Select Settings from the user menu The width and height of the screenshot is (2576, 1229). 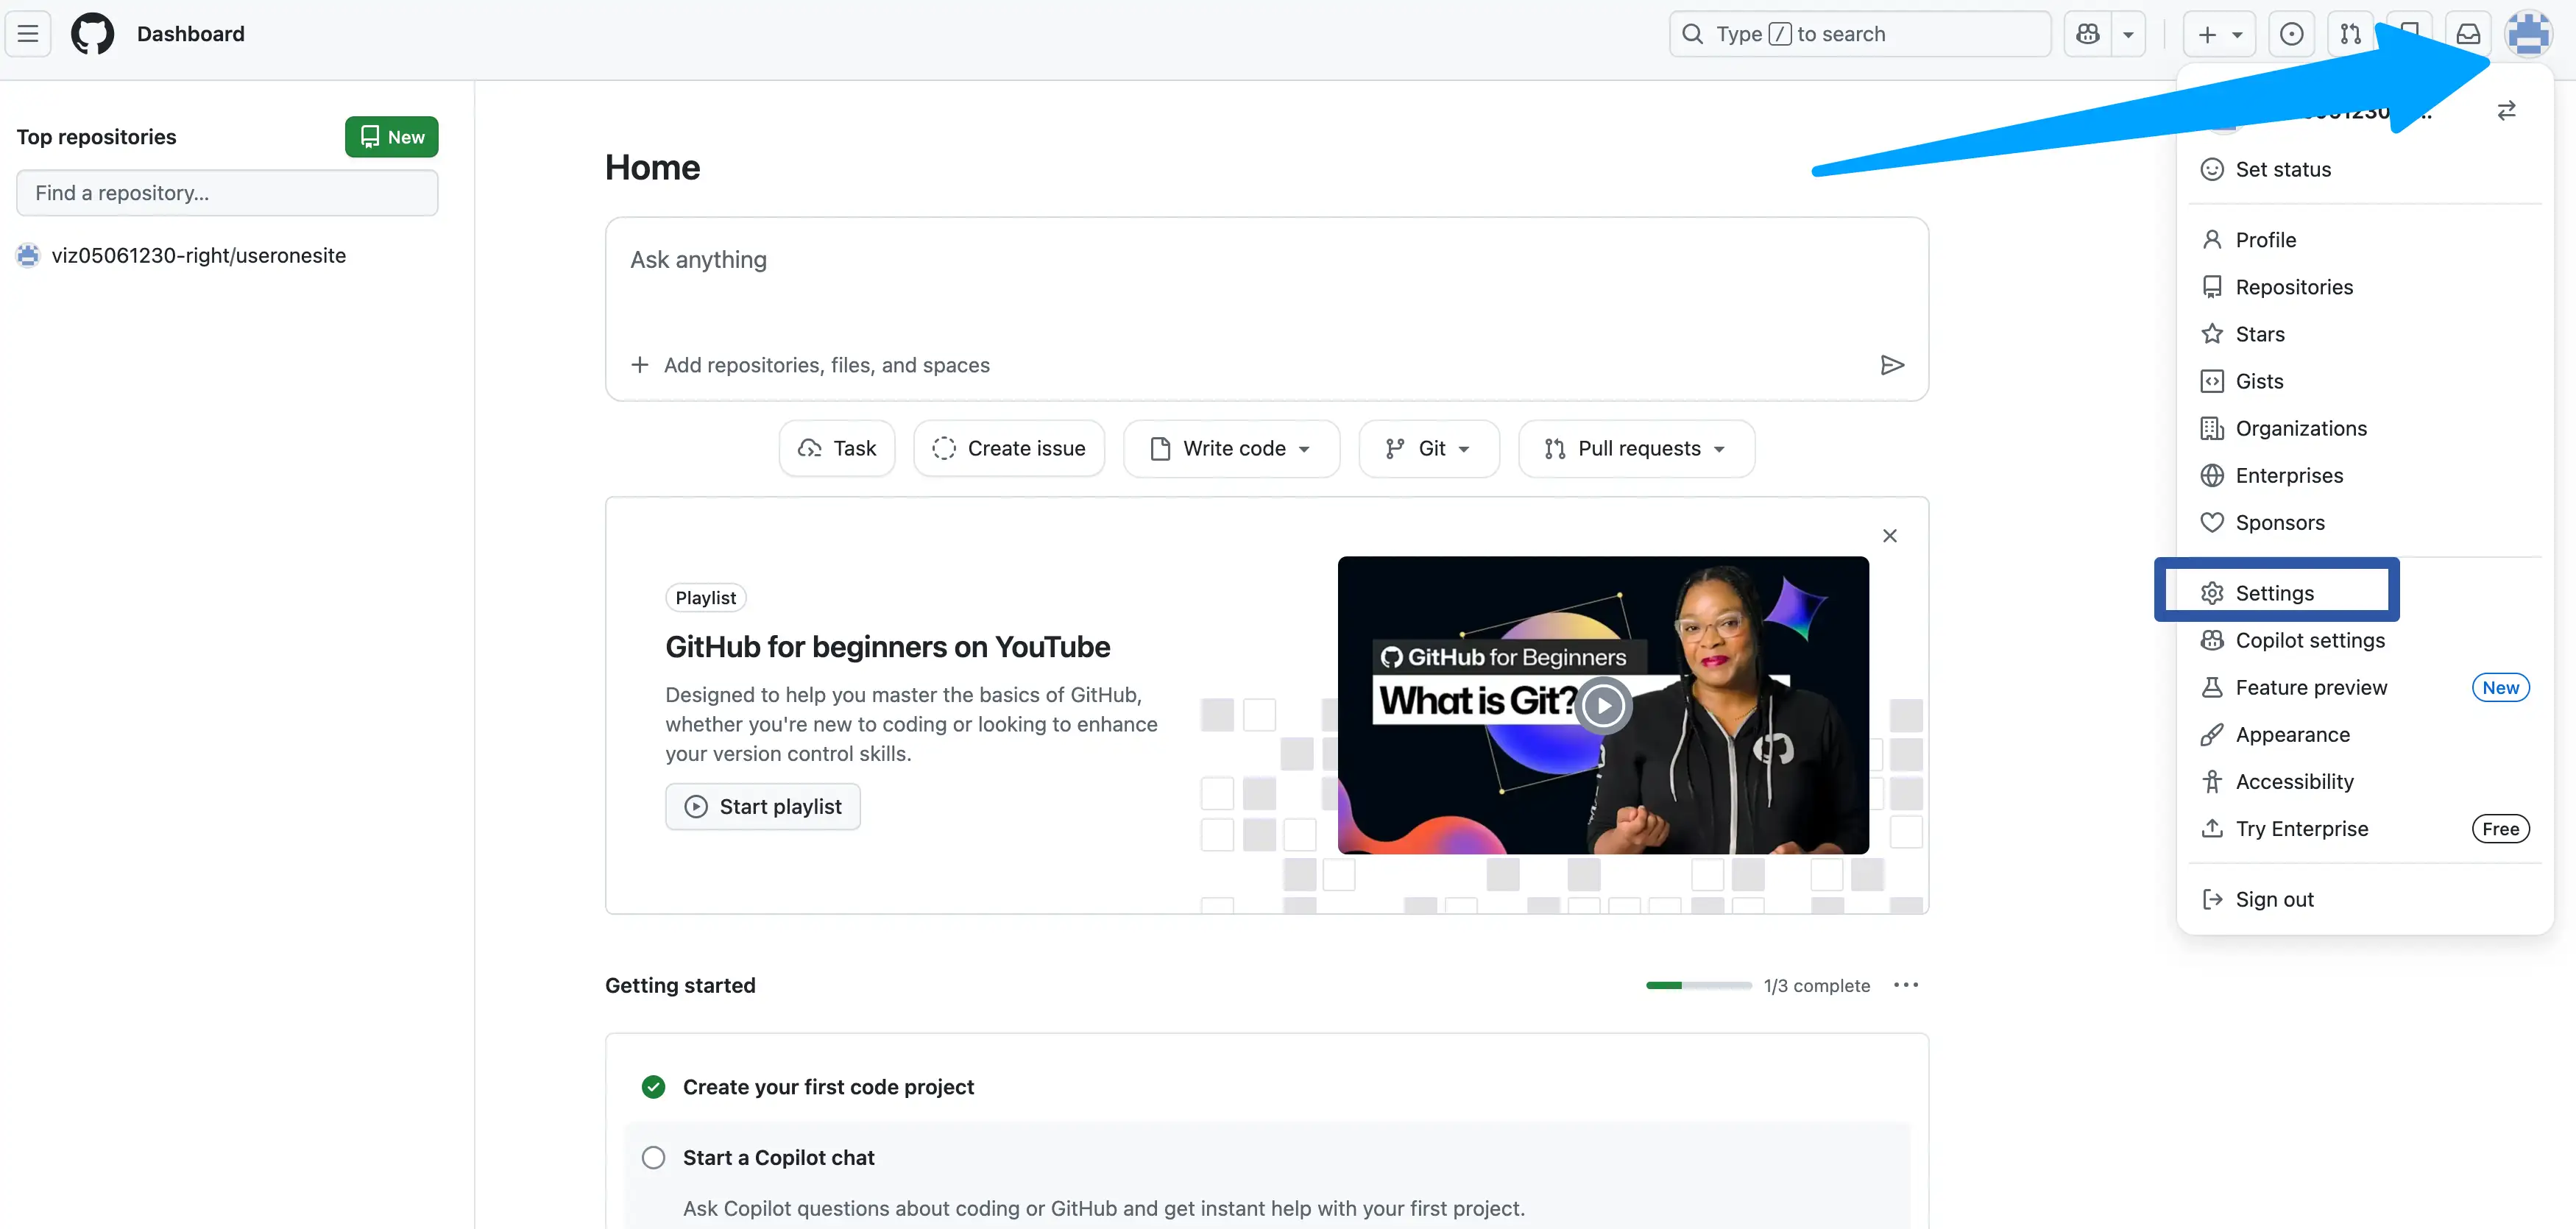[x=2274, y=593]
